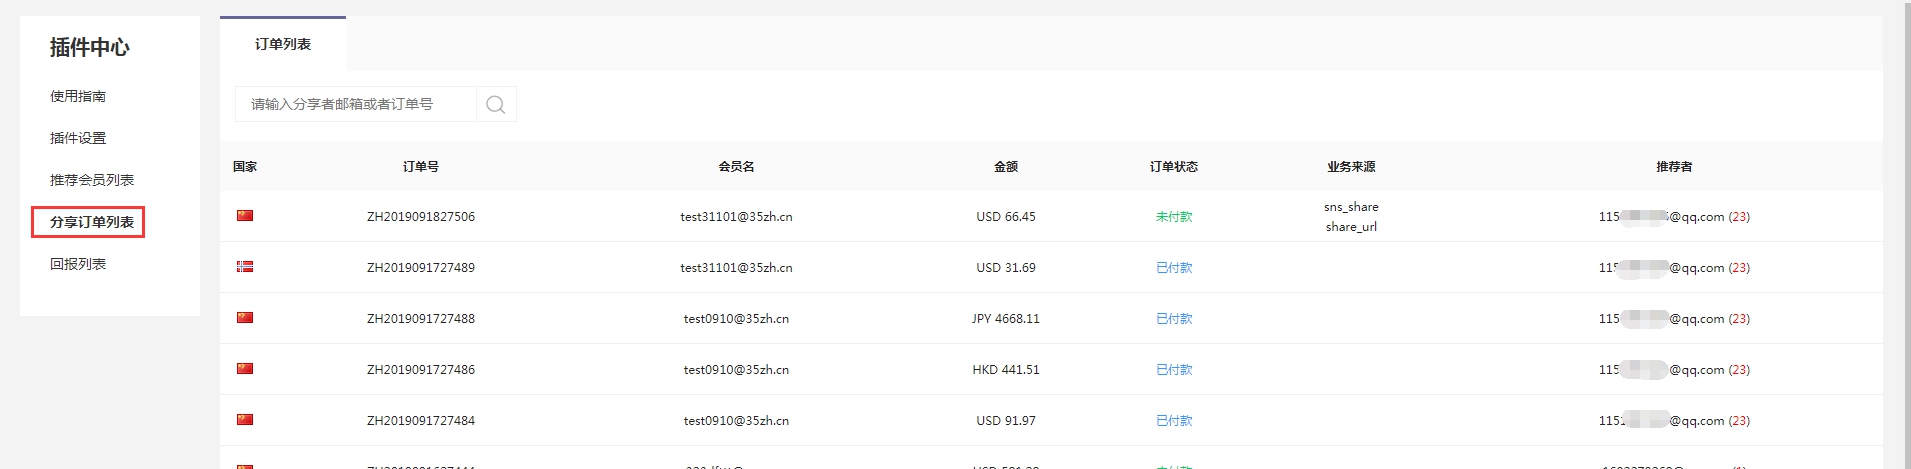Image resolution: width=1911 pixels, height=469 pixels.
Task: Click order number ZH2019091827506
Action: coord(421,217)
